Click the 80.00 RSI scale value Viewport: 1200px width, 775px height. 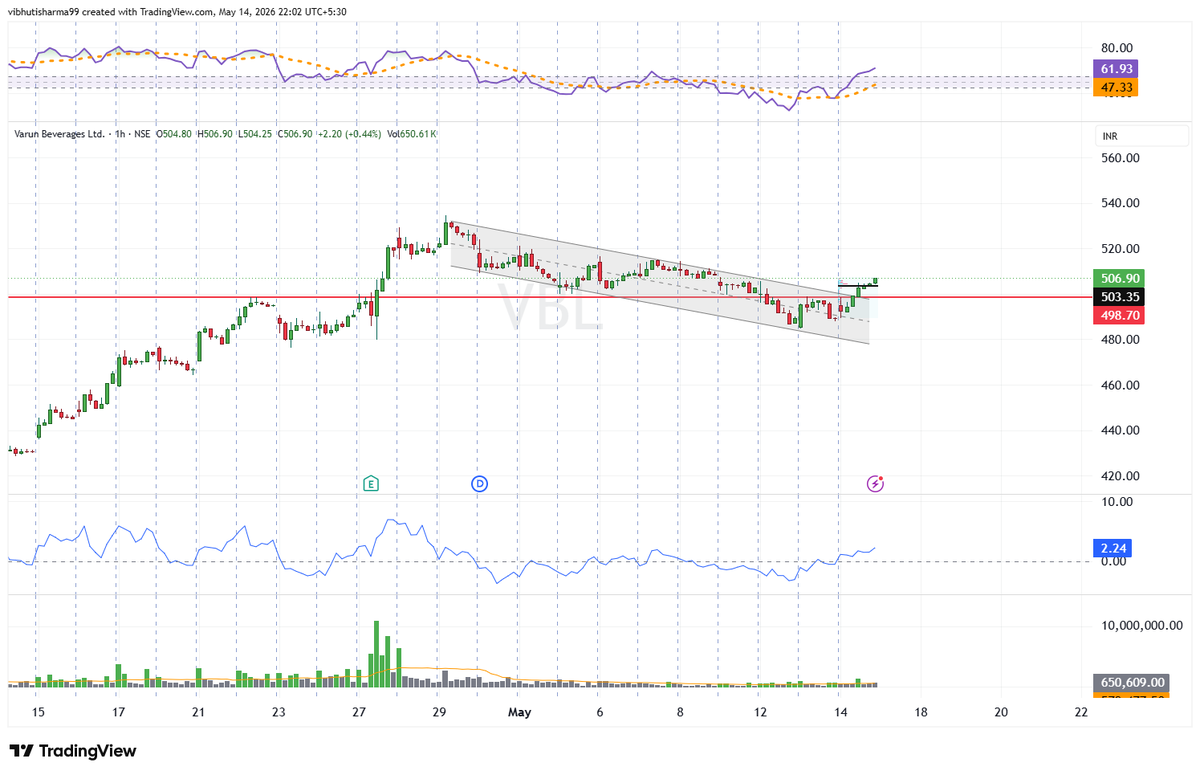pyautogui.click(x=1118, y=48)
